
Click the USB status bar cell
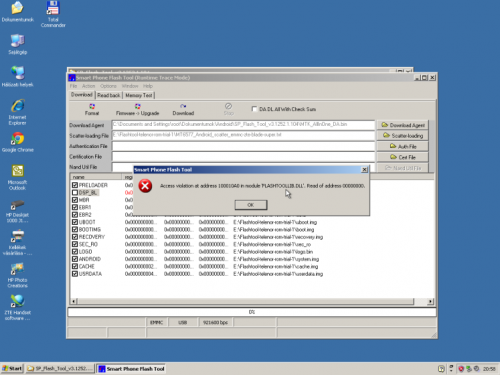[182, 322]
